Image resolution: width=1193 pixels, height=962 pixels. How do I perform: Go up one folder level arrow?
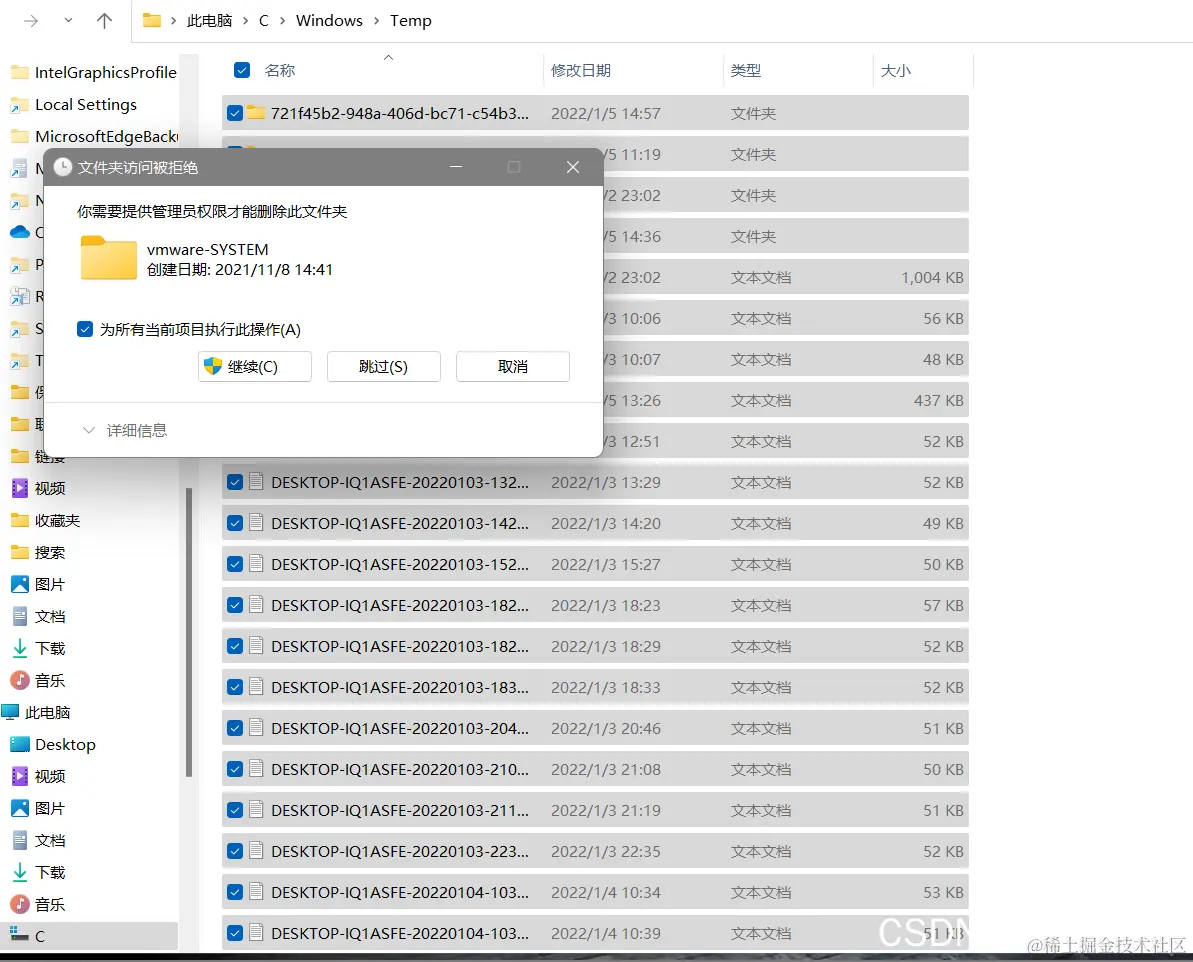tap(104, 21)
